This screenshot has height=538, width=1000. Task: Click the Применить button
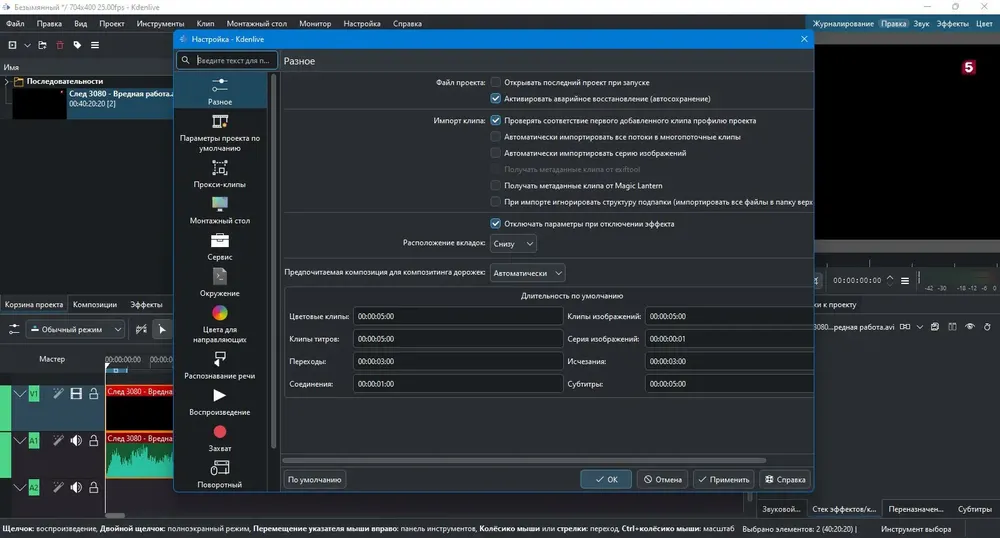(724, 479)
